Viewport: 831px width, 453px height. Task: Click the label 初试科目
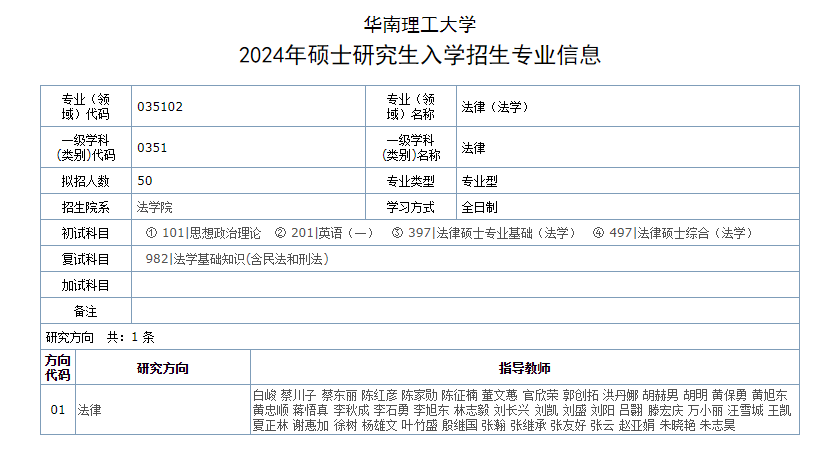point(86,233)
